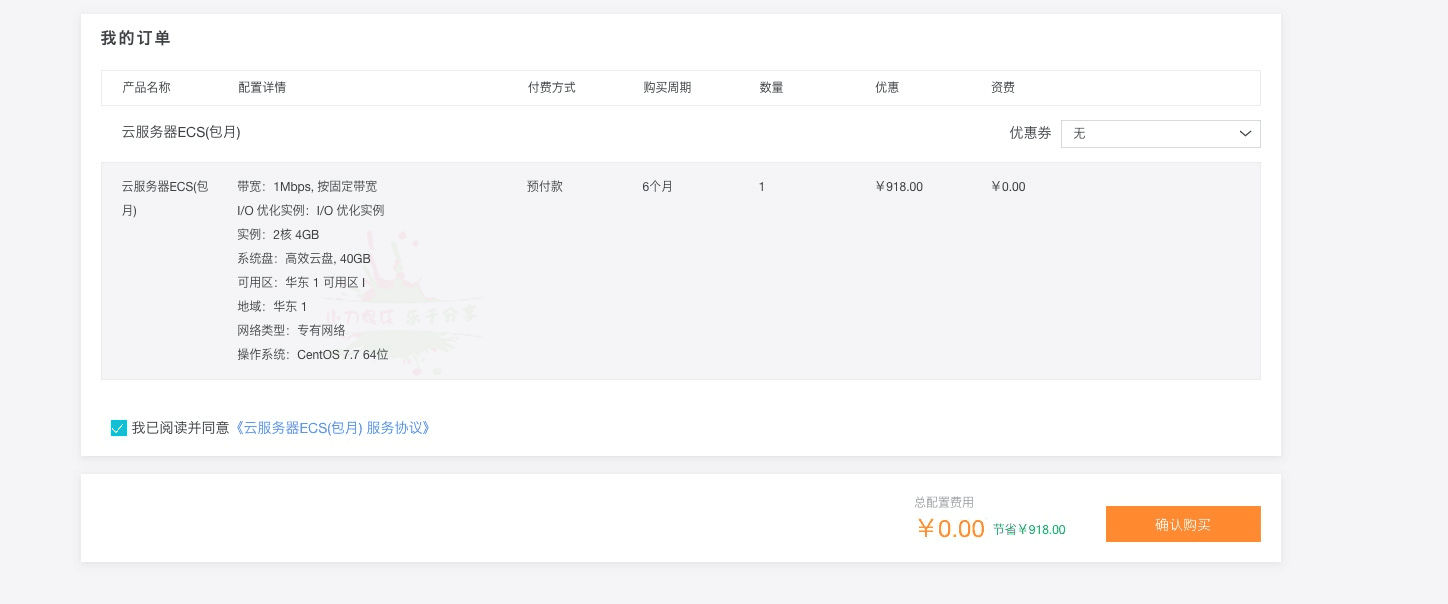Click the 操作系统 CentOS 7.7 64位 detail line
This screenshot has height=604, width=1448.
(x=313, y=355)
